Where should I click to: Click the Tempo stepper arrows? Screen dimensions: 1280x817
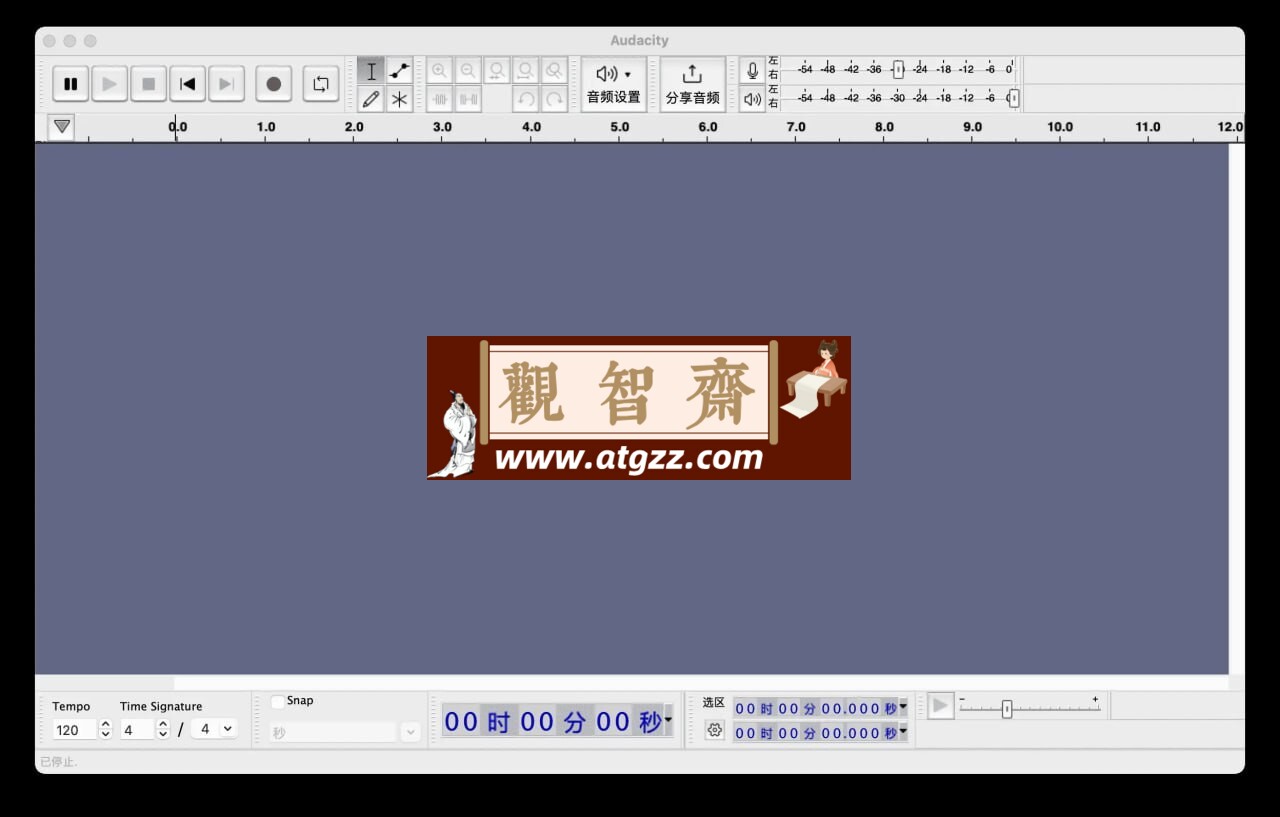106,730
